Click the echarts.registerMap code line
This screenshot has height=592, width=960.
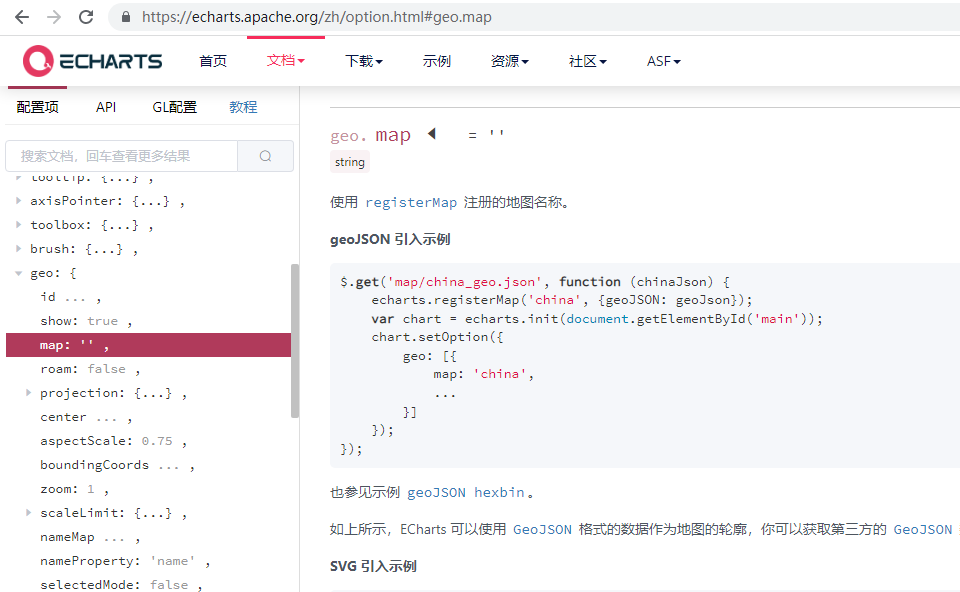point(561,300)
